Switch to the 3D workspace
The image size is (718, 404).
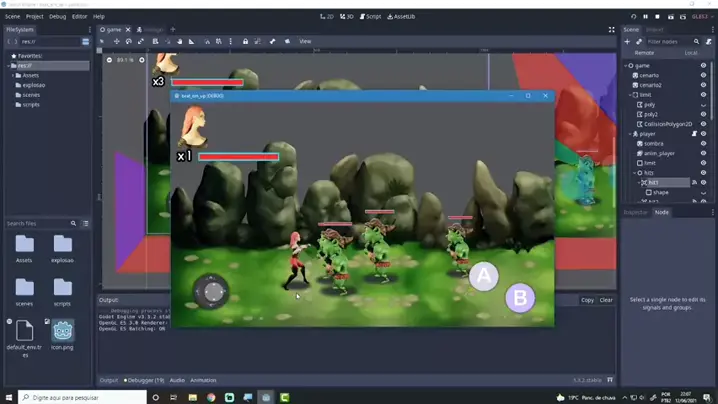point(347,16)
